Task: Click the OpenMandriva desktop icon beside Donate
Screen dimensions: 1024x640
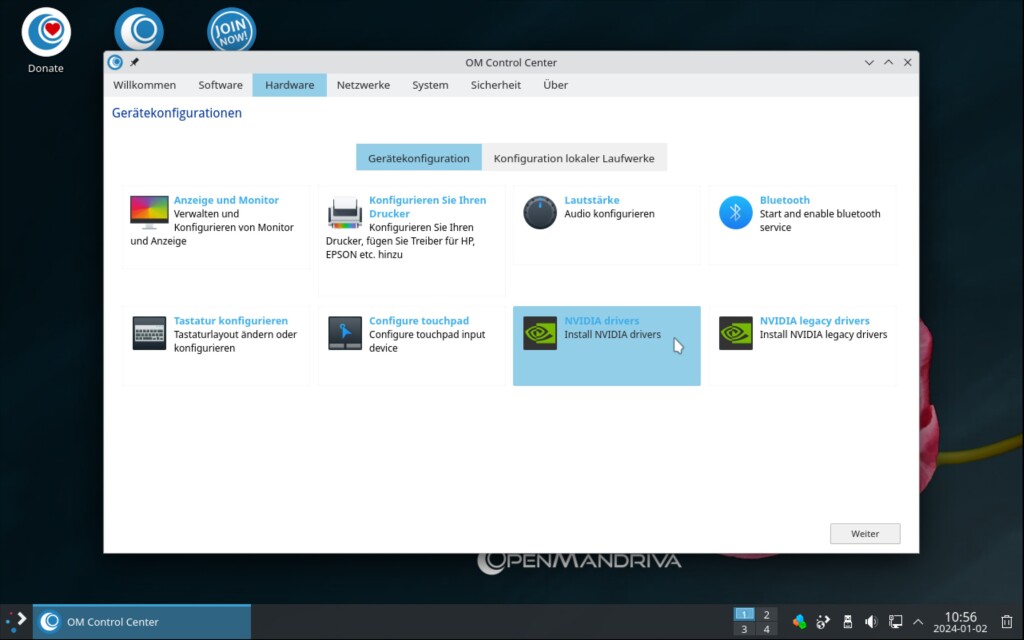Action: (x=139, y=29)
